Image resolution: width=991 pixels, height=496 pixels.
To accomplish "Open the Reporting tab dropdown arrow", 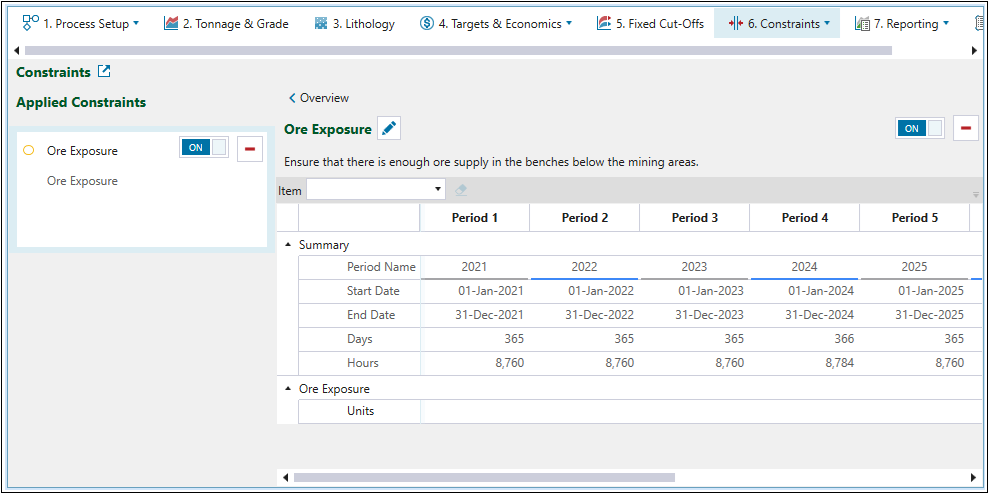I will pyautogui.click(x=945, y=23).
